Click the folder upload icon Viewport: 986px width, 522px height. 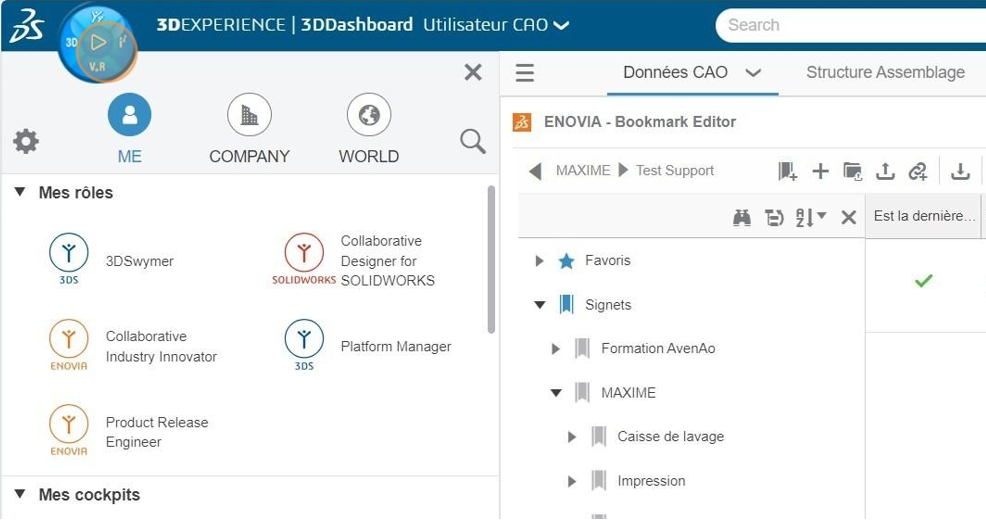[853, 171]
